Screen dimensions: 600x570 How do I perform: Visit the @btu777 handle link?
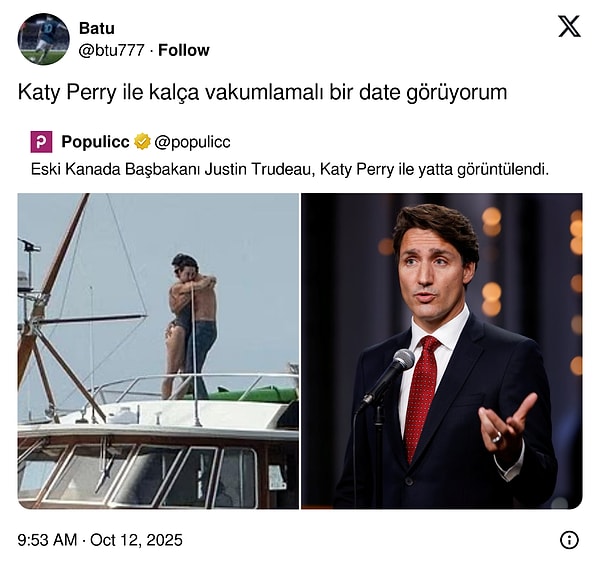point(111,50)
